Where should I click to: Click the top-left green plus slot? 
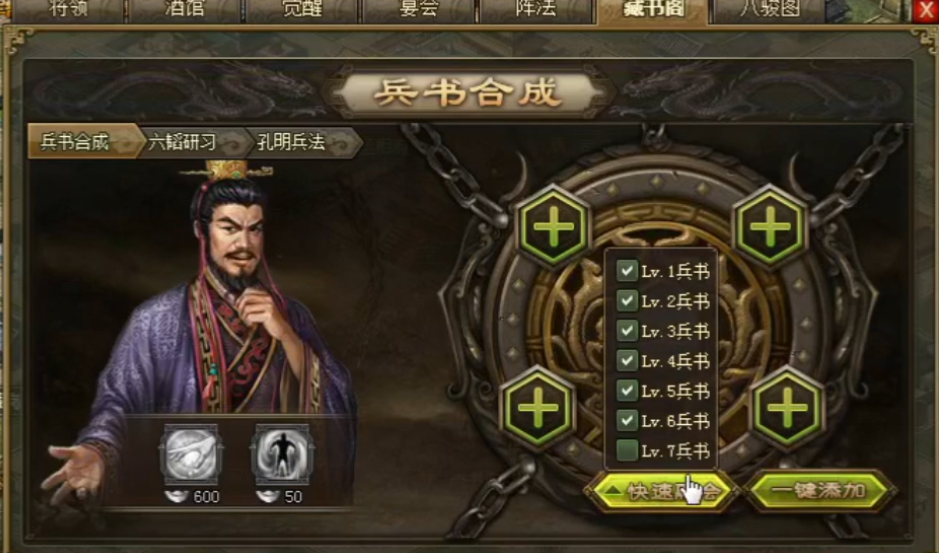pyautogui.click(x=553, y=226)
